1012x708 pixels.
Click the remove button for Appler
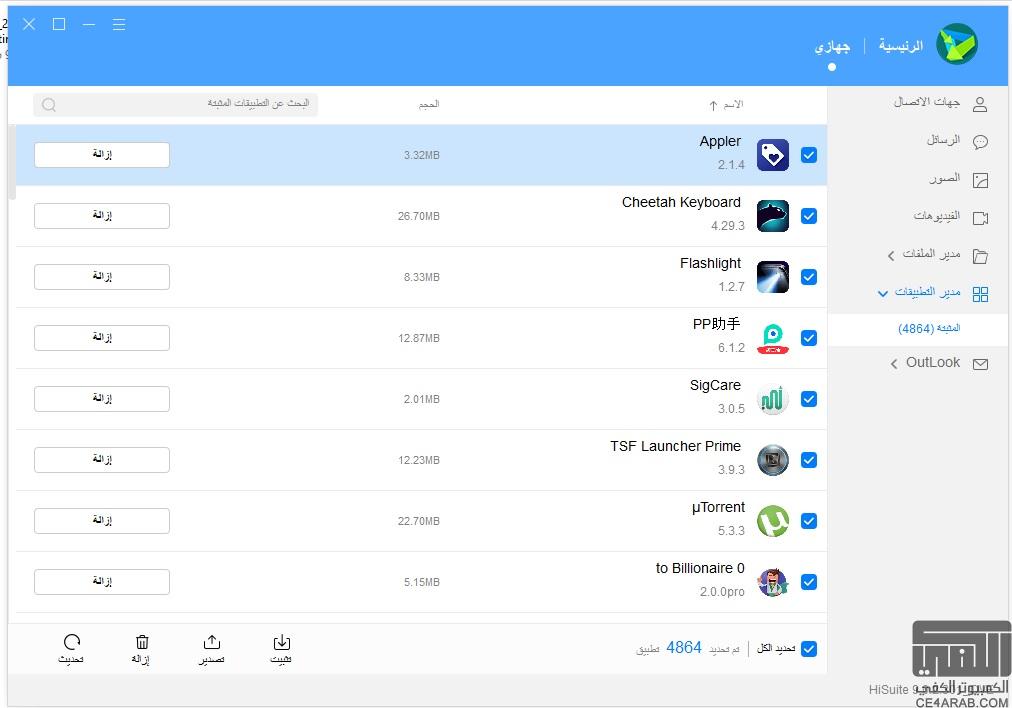(x=102, y=155)
